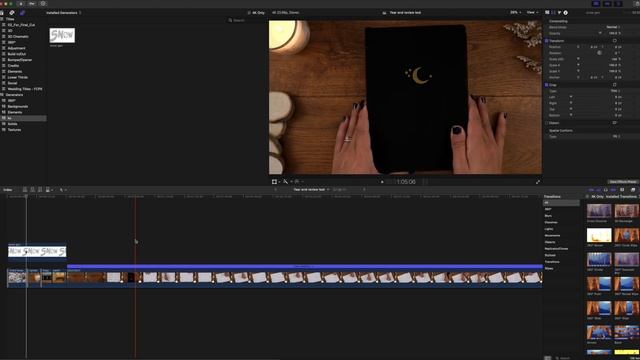This screenshot has width=640, height=360.
Task: Open the Select tool popup in timeline
Action: click(x=63, y=190)
